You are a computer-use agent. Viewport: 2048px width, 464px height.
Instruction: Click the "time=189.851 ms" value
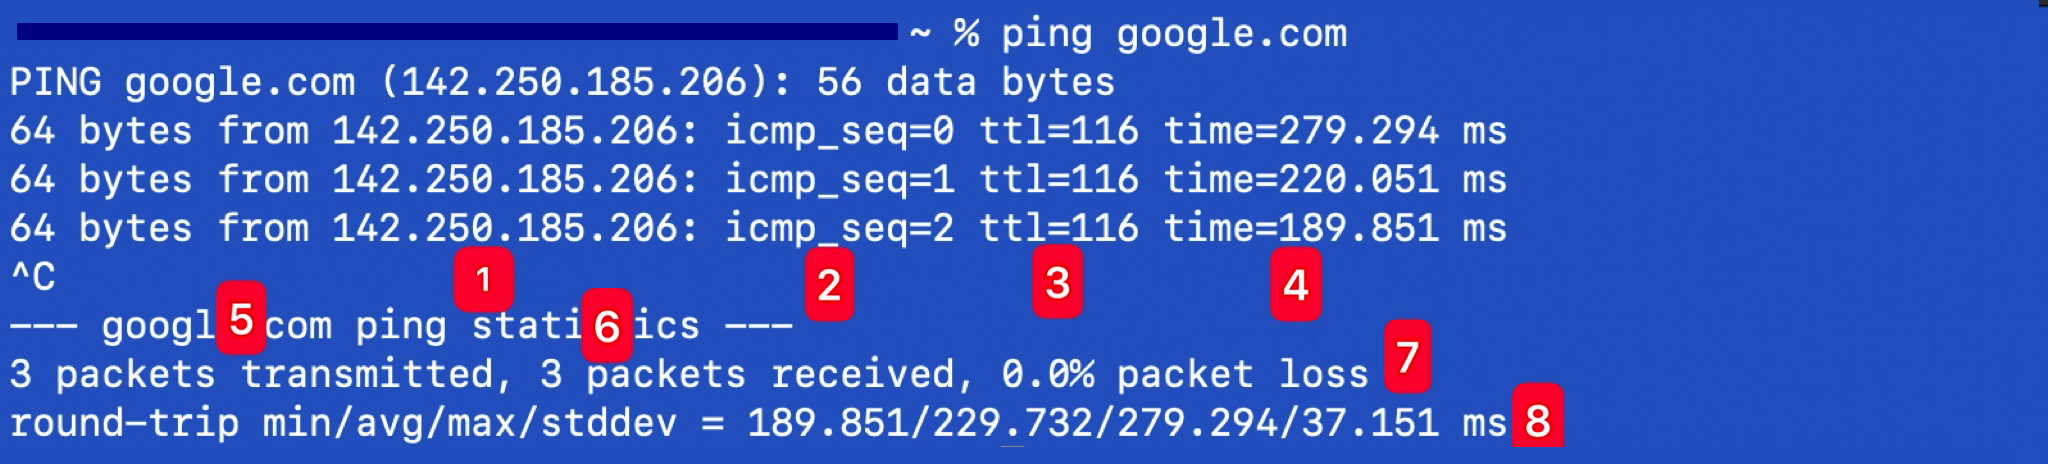pyautogui.click(x=1335, y=229)
